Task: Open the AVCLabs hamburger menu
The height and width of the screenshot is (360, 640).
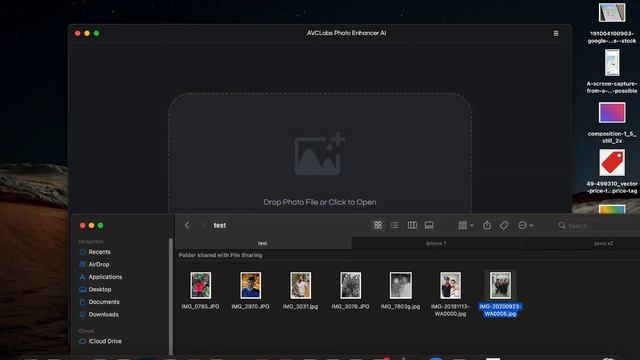Action: coord(556,33)
